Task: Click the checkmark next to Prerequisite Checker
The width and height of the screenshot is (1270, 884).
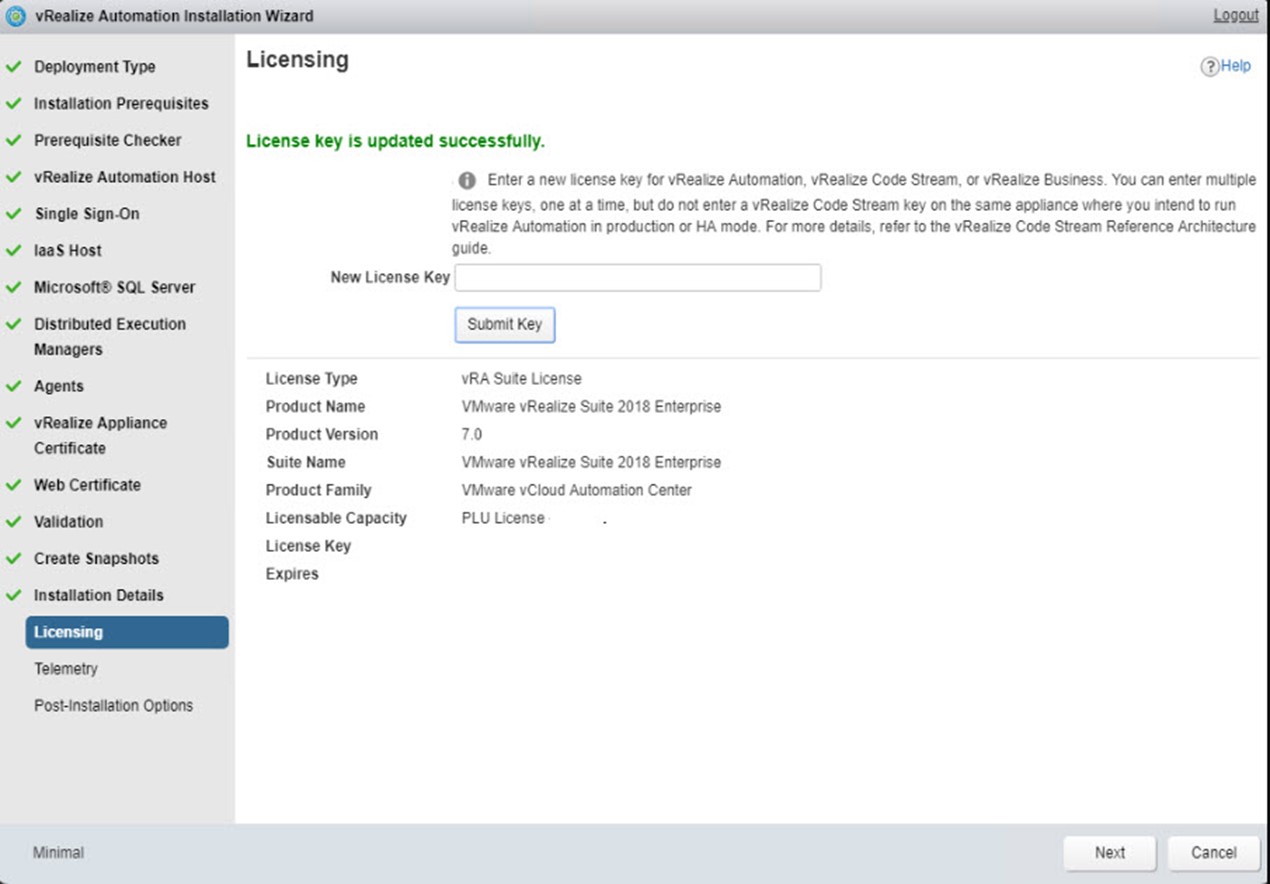Action: coord(13,141)
